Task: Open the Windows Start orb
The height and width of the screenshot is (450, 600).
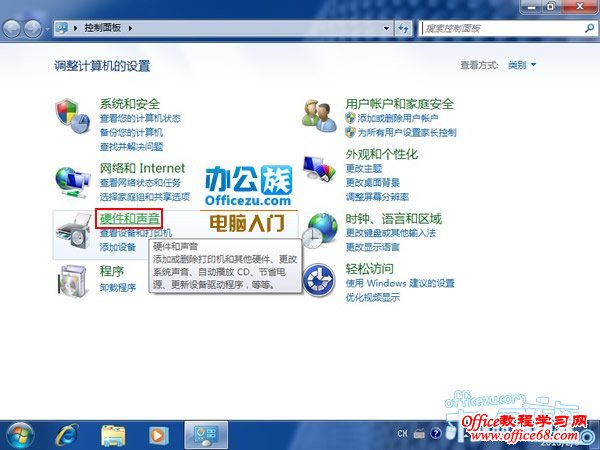Action: point(20,435)
